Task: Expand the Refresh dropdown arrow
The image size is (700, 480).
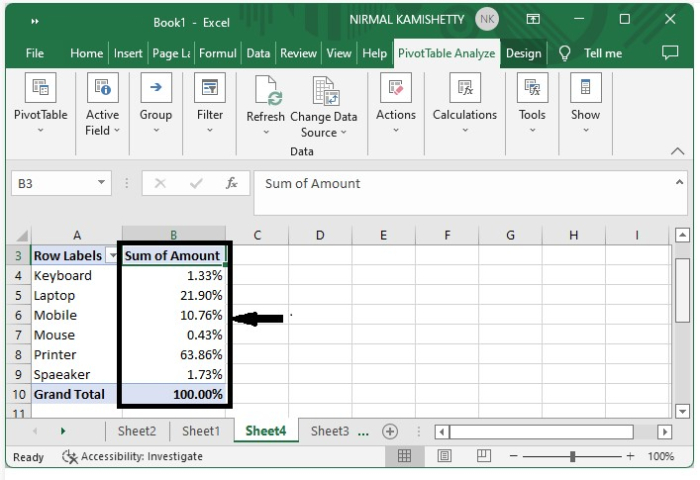Action: coord(266,132)
